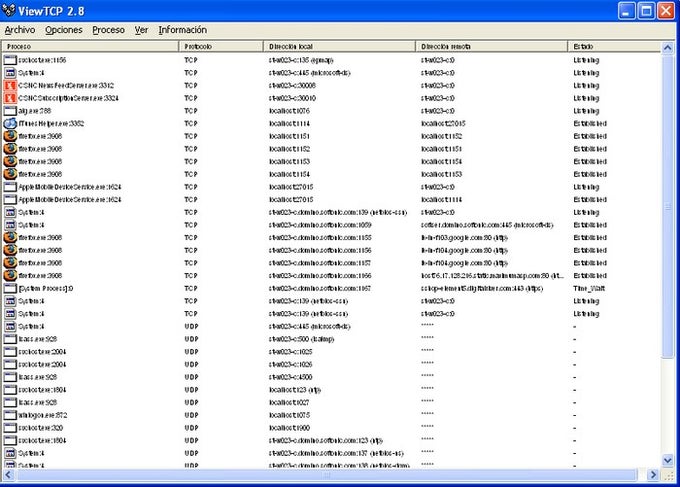Sort by the Dirección remota column header

[492, 46]
